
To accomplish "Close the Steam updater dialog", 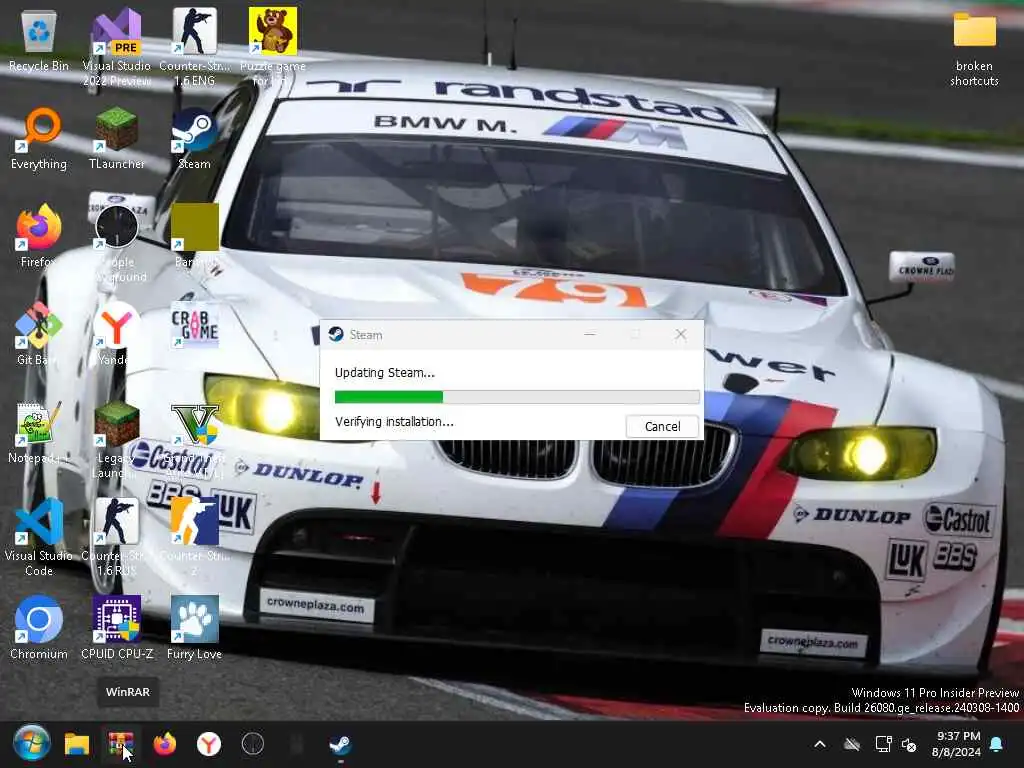I will pos(680,334).
